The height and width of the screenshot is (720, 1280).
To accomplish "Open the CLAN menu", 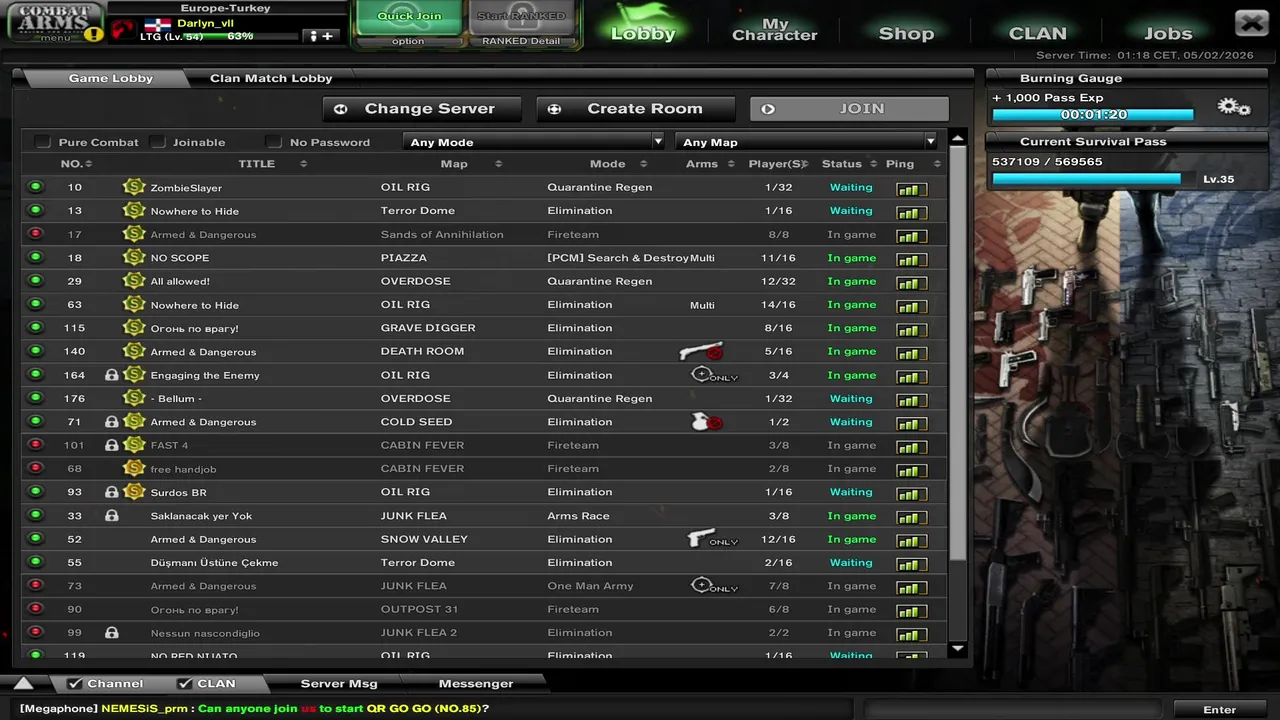I will coord(1037,33).
